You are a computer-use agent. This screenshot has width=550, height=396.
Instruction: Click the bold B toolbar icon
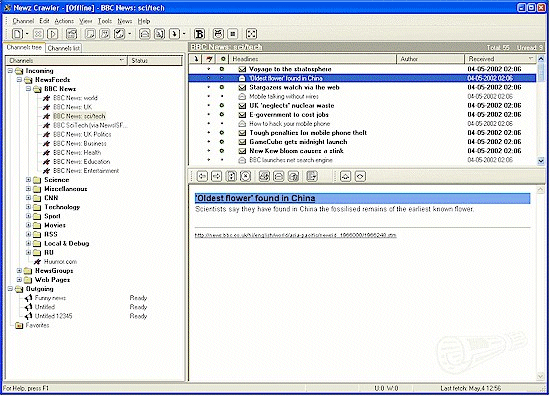pos(199,34)
